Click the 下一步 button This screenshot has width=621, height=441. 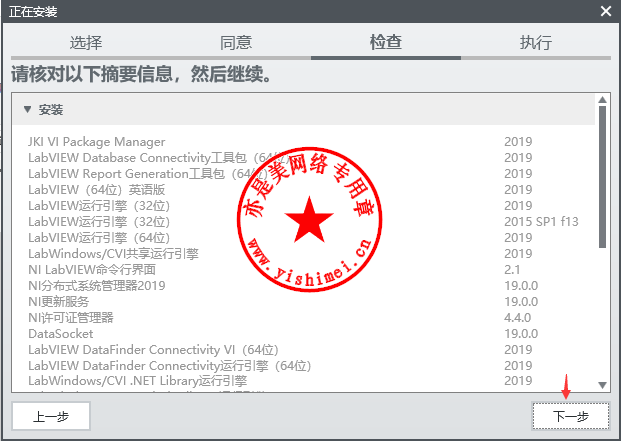coord(571,416)
